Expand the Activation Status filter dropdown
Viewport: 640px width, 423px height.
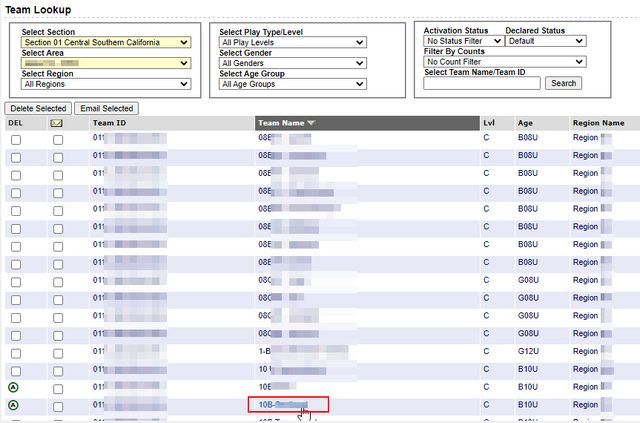tap(461, 41)
